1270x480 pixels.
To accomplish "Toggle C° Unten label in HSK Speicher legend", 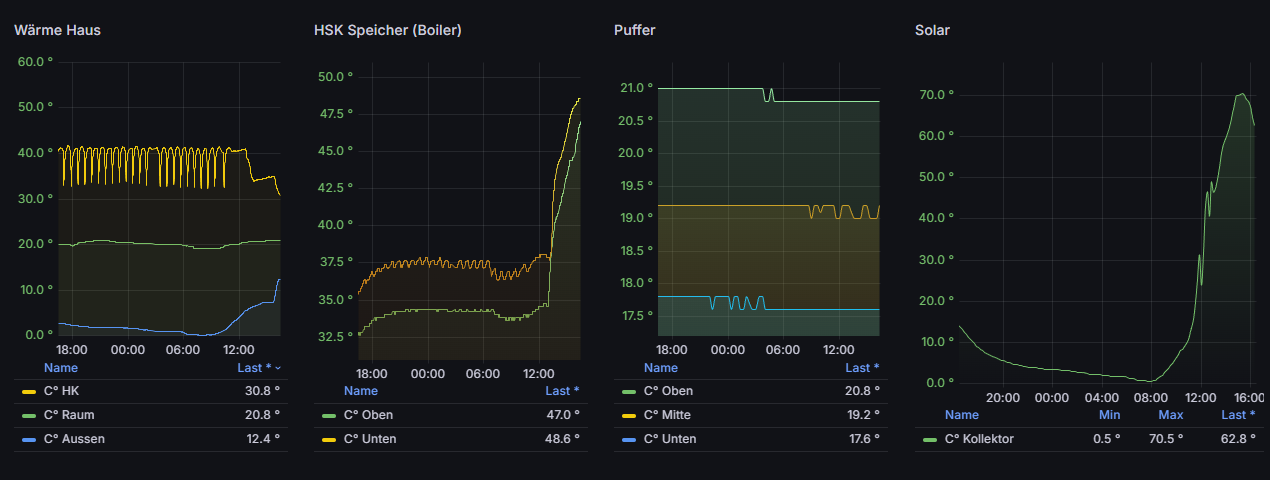I will (368, 439).
